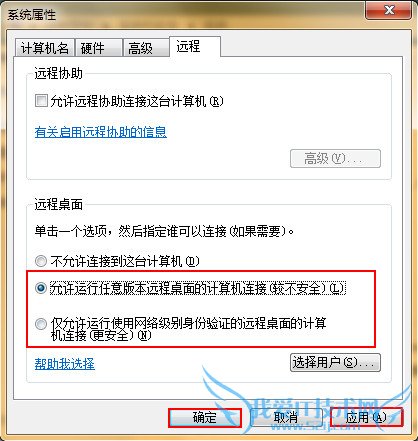Select 仅允许运行使用网络级别身份验证 radio option
The image size is (418, 441).
tap(41, 324)
